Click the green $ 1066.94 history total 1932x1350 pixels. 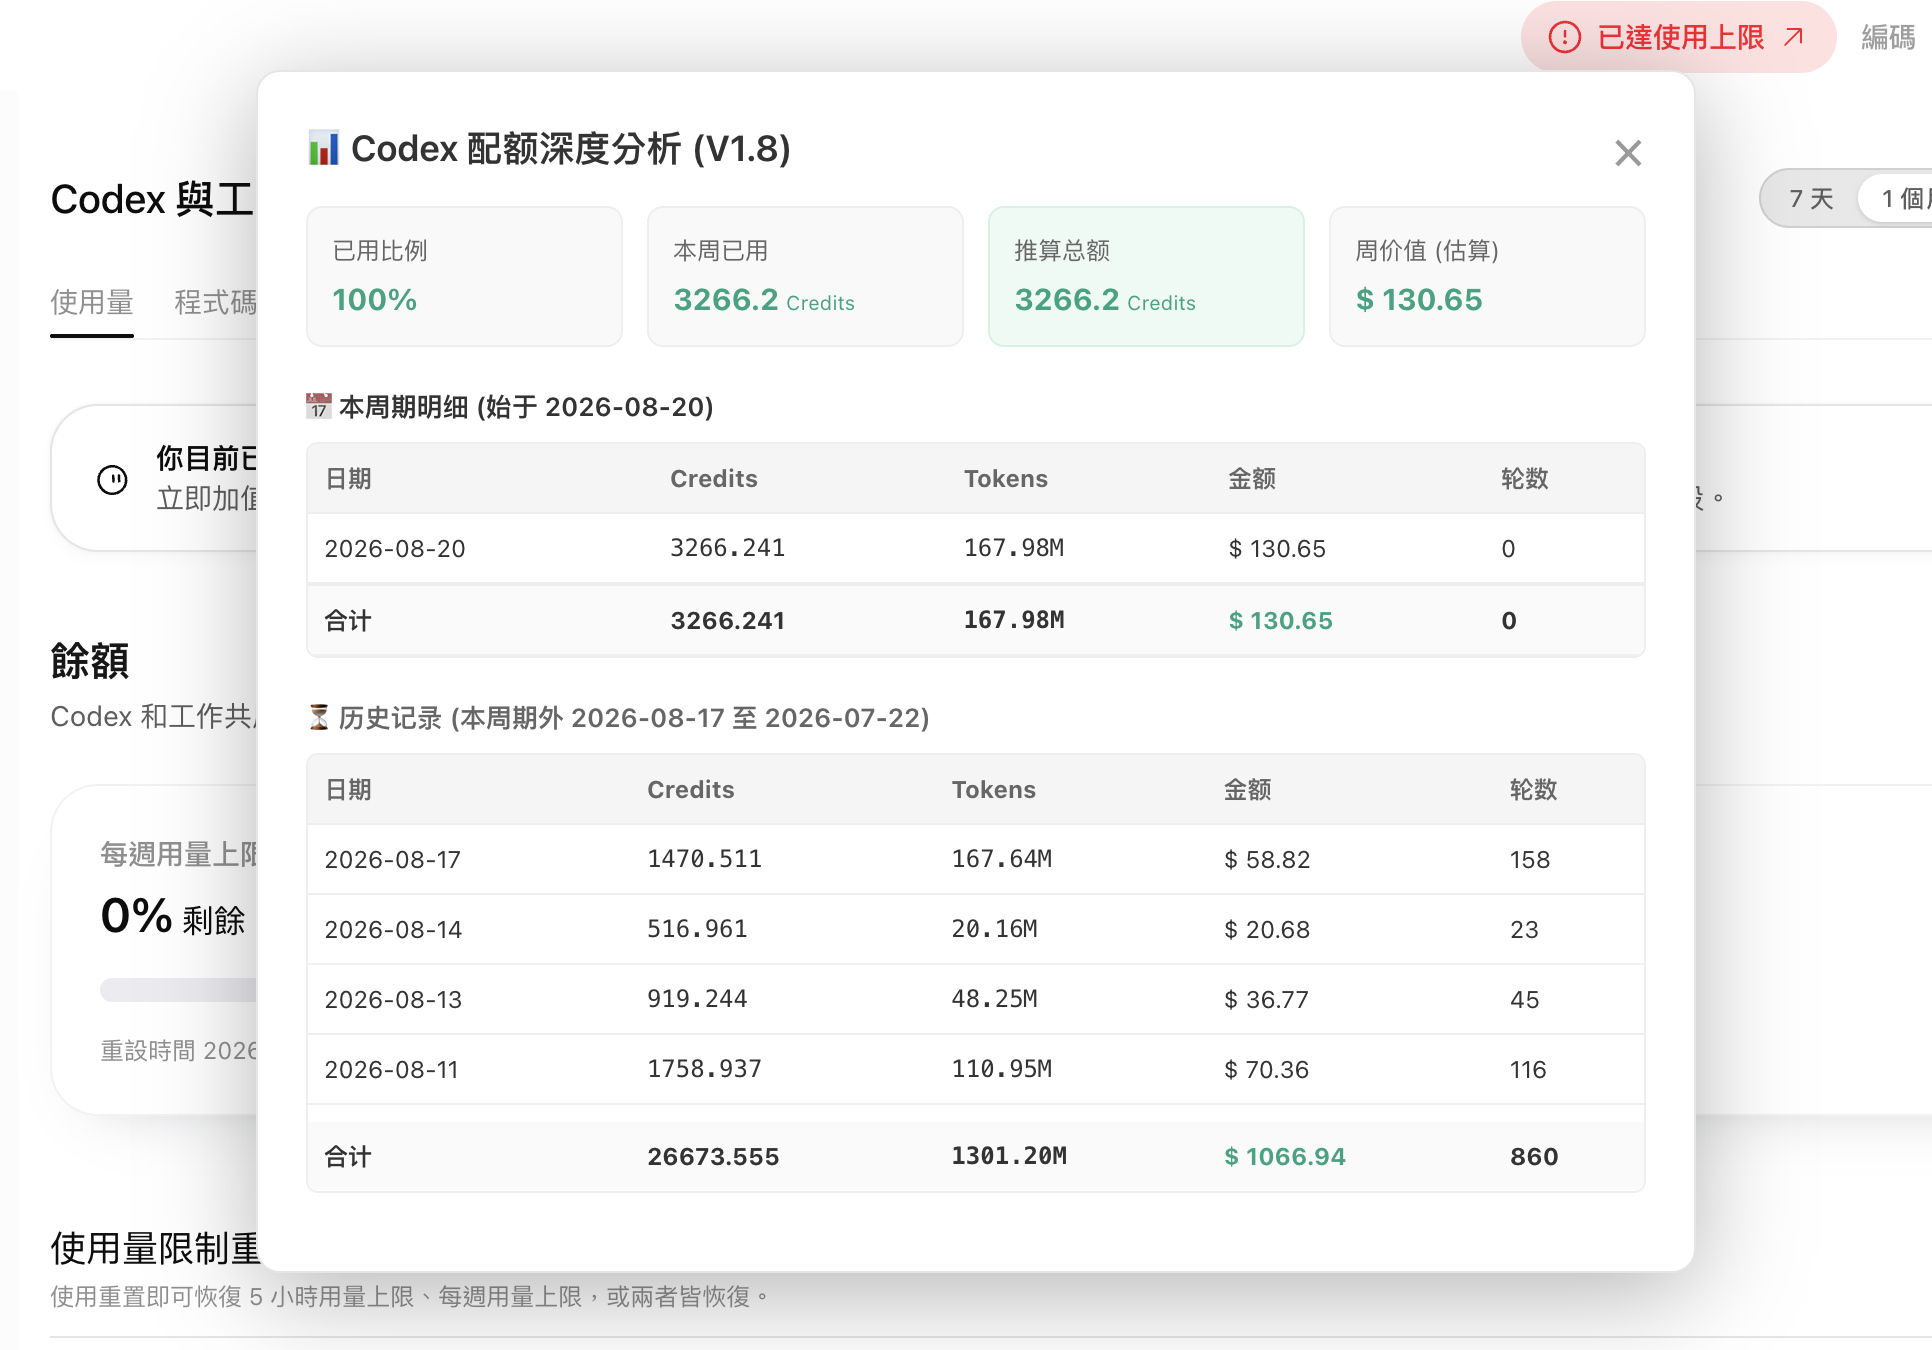point(1285,1156)
